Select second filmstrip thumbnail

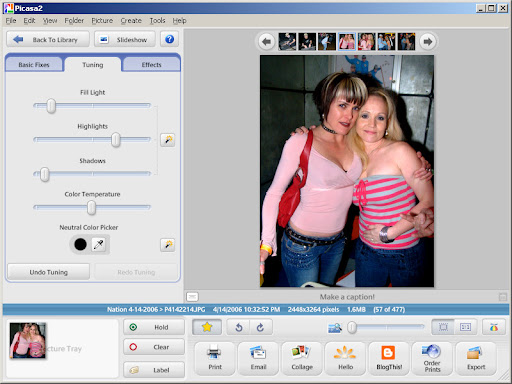[x=307, y=42]
